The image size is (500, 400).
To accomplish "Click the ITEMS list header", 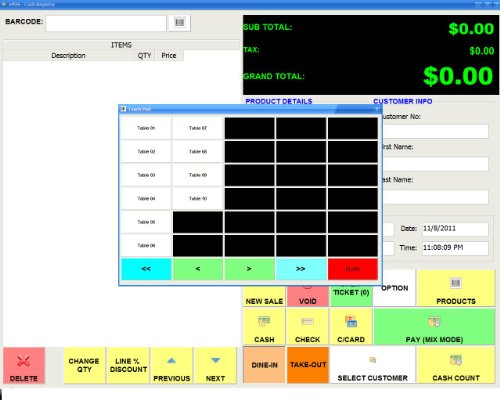I will point(121,45).
